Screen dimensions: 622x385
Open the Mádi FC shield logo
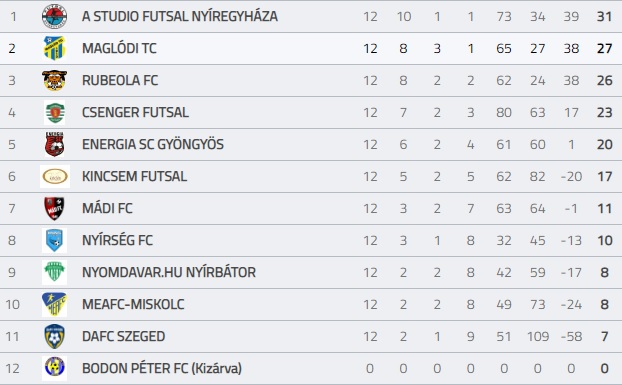(x=54, y=209)
